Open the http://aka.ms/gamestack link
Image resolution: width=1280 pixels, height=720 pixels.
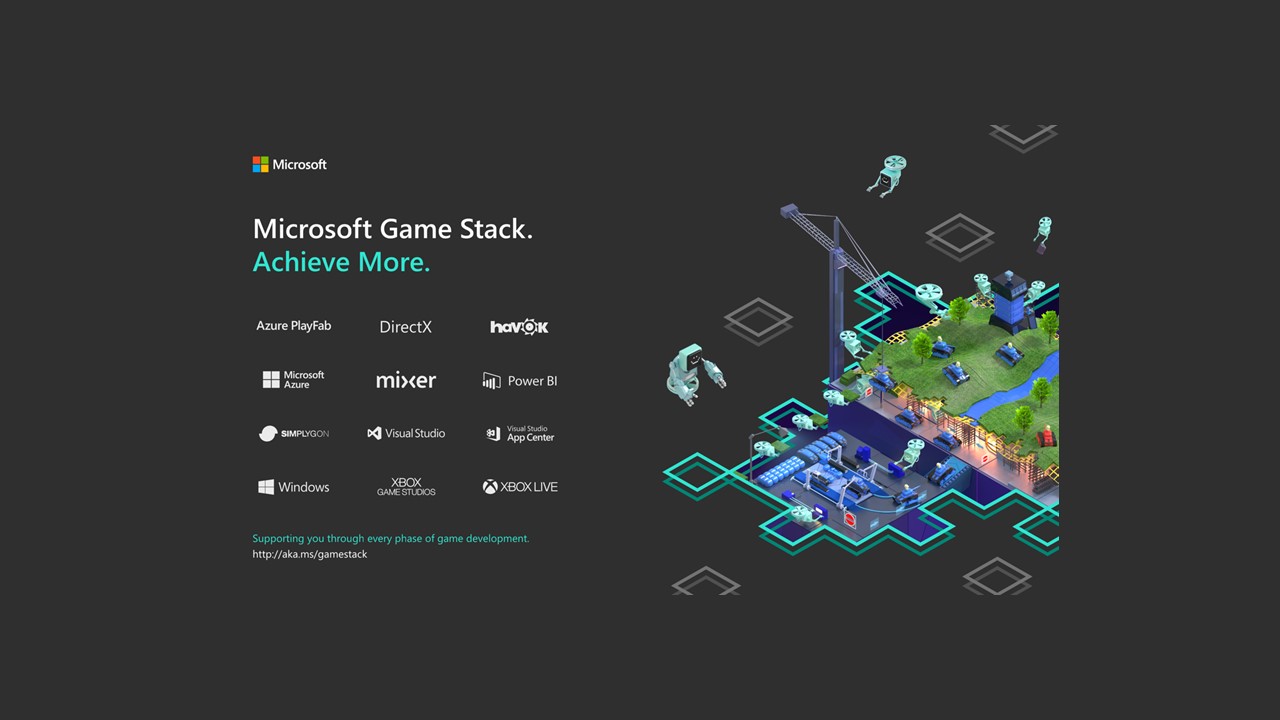309,554
